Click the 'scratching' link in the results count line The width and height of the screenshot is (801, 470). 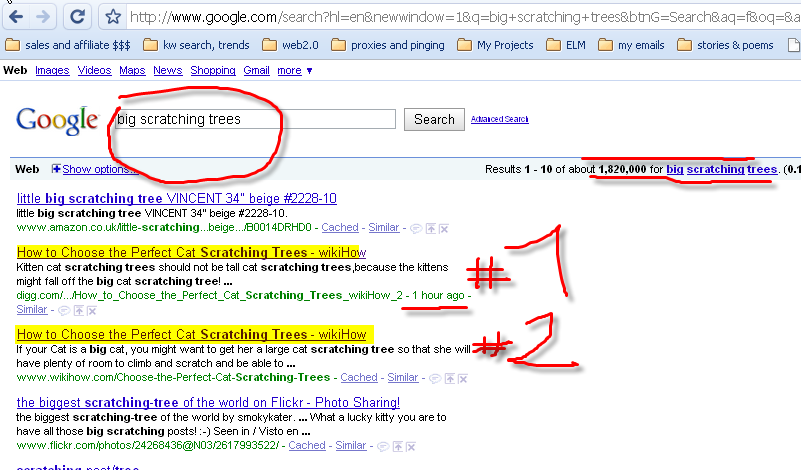point(716,169)
